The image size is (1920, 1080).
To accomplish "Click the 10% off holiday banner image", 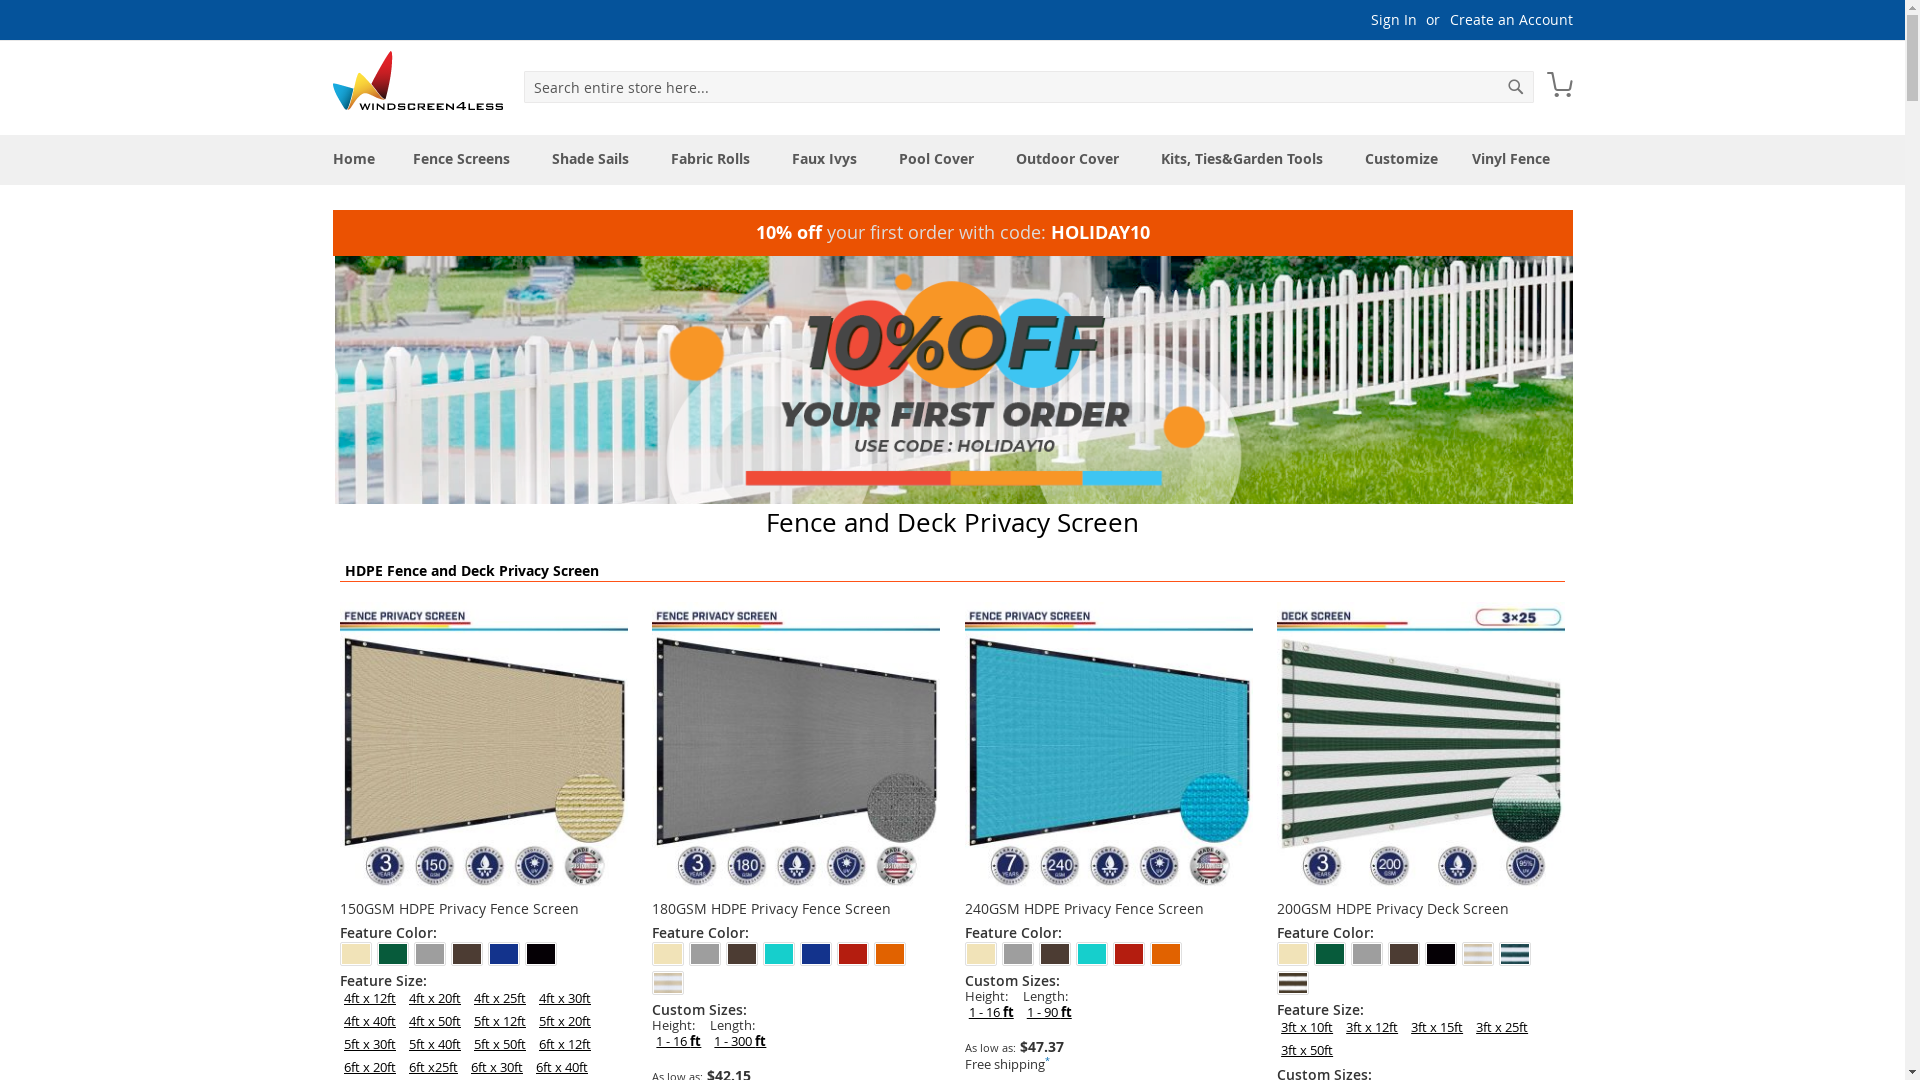I will point(953,380).
